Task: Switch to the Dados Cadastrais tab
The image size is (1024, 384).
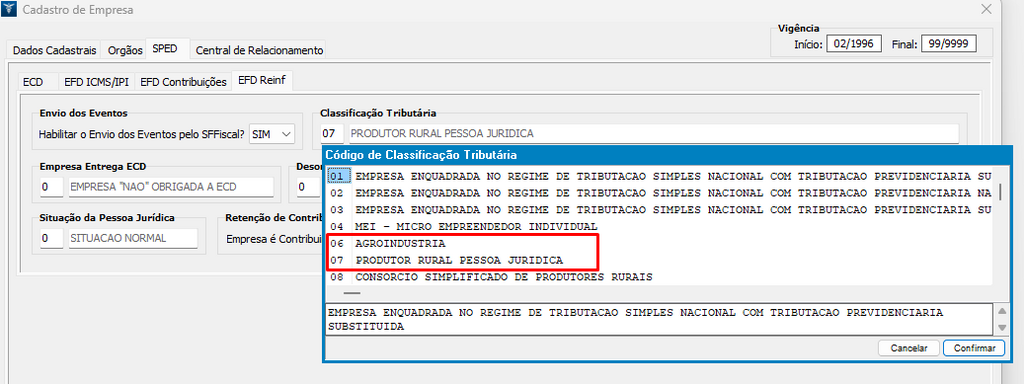Action: click(55, 50)
